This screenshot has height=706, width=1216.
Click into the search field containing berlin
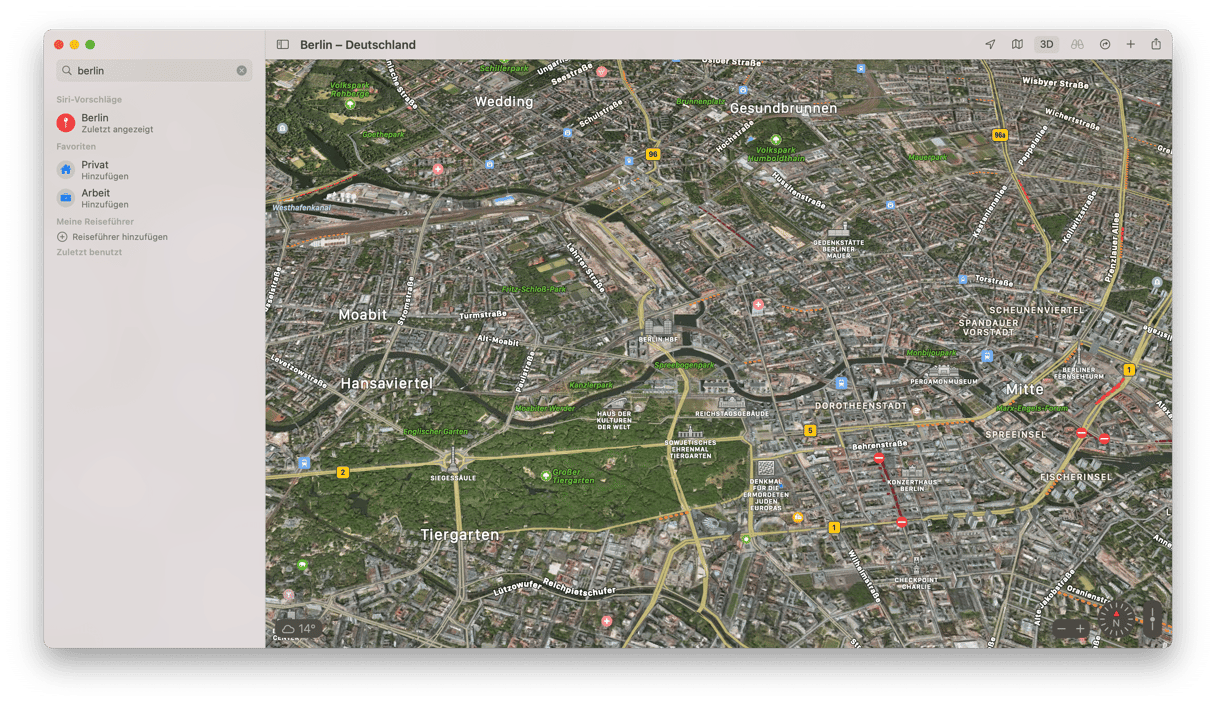(x=154, y=71)
